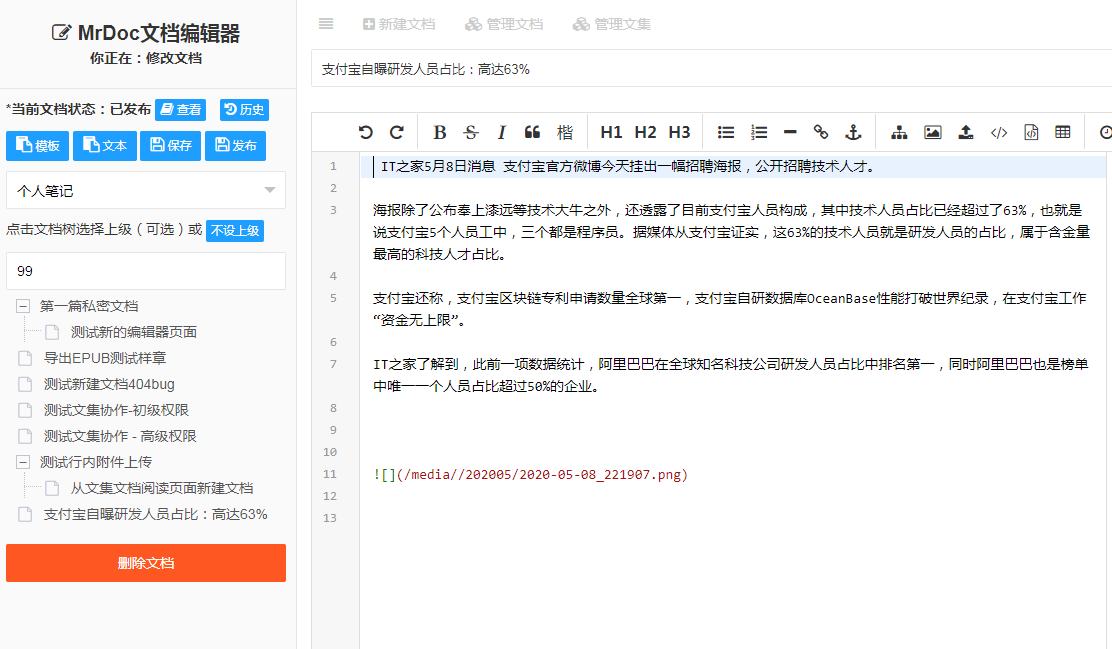1112x649 pixels.
Task: Select 测试新建文档404bug document
Action: [109, 384]
